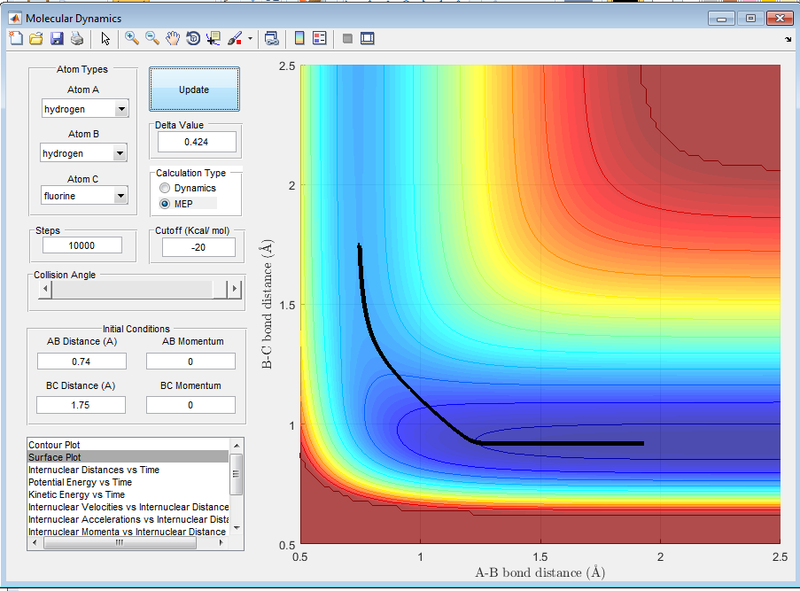Click the toolbar dock arrow at right
800x591 pixels.
[x=788, y=39]
